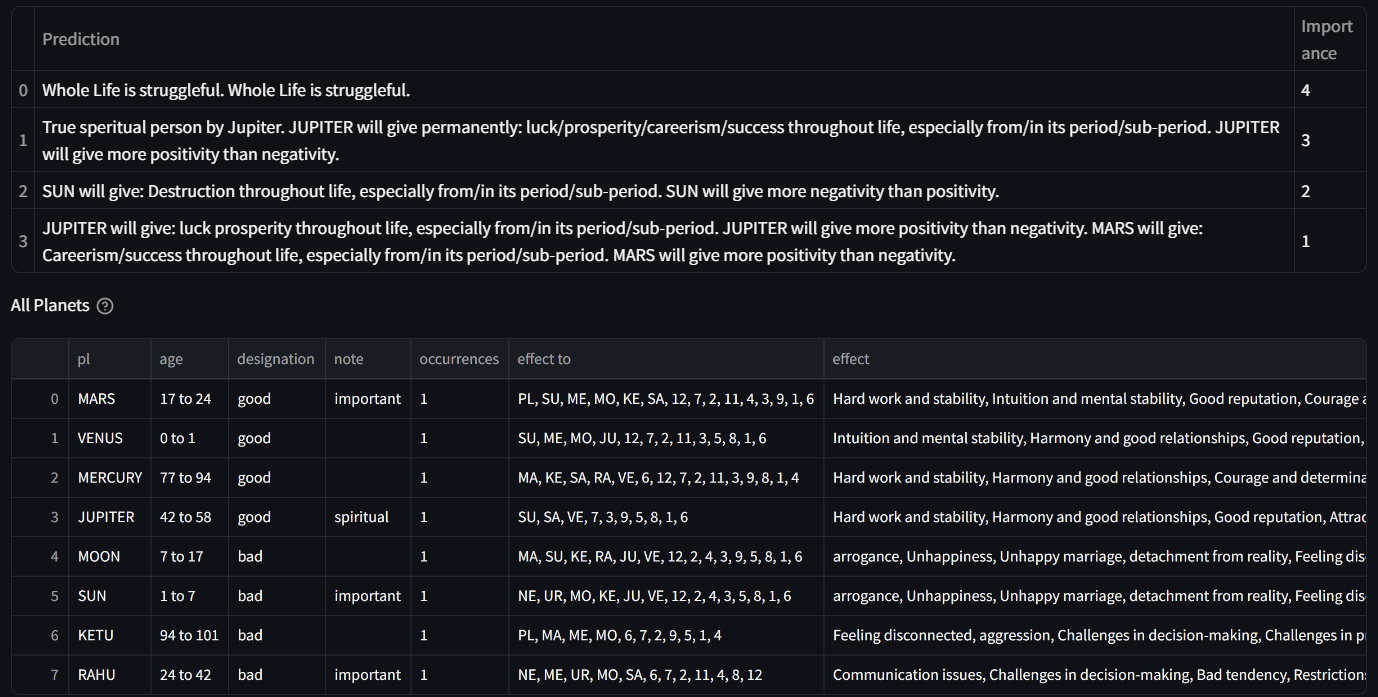Click the MOON 'bad' designation cell

pos(277,557)
